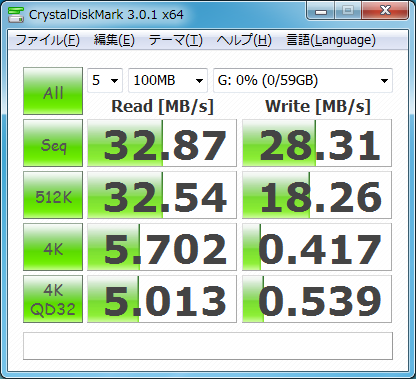The width and height of the screenshot is (416, 379).
Task: Open the 言語(Language) menu
Action: pos(331,40)
